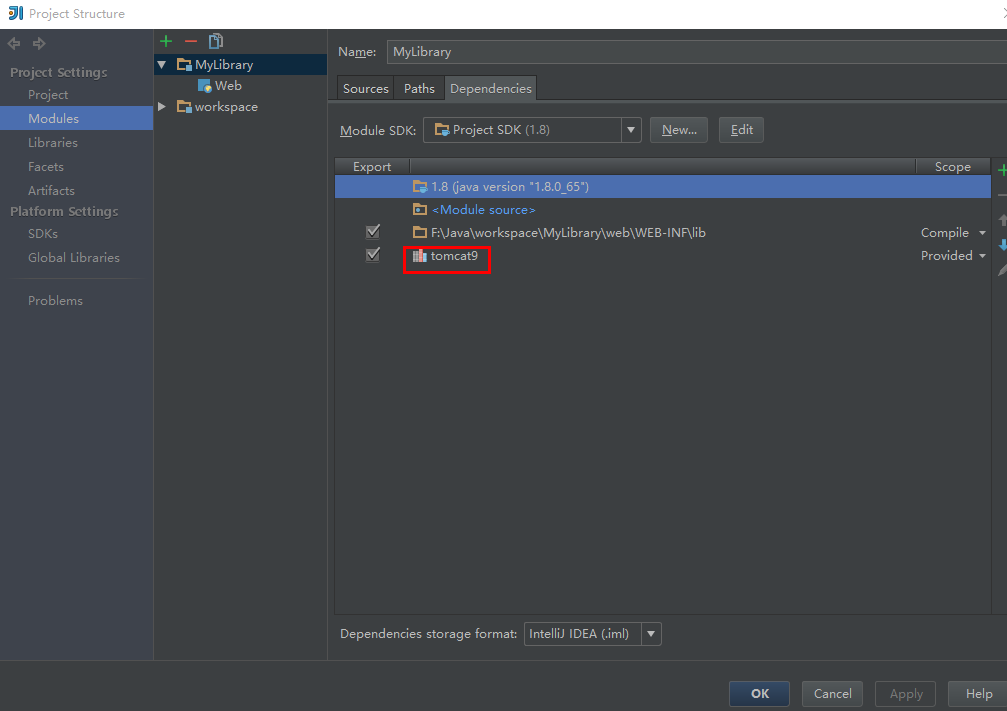Open Global Libraries settings

click(x=74, y=258)
